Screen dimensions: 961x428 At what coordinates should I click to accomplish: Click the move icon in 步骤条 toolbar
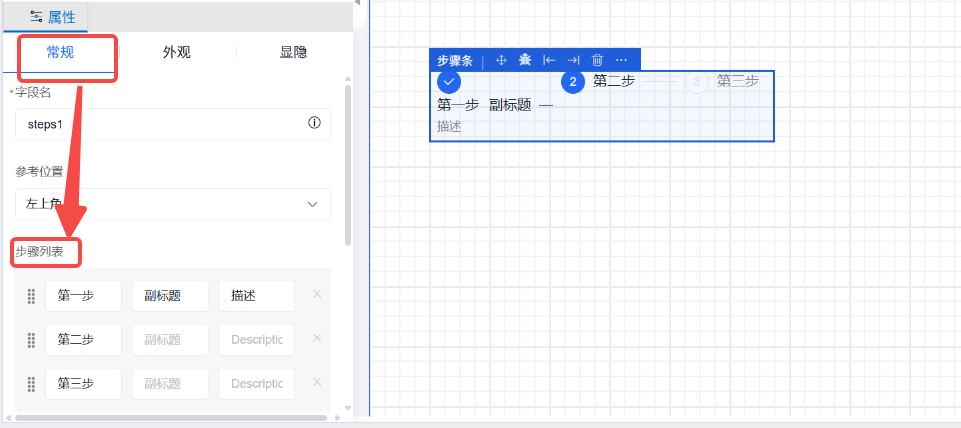click(501, 60)
